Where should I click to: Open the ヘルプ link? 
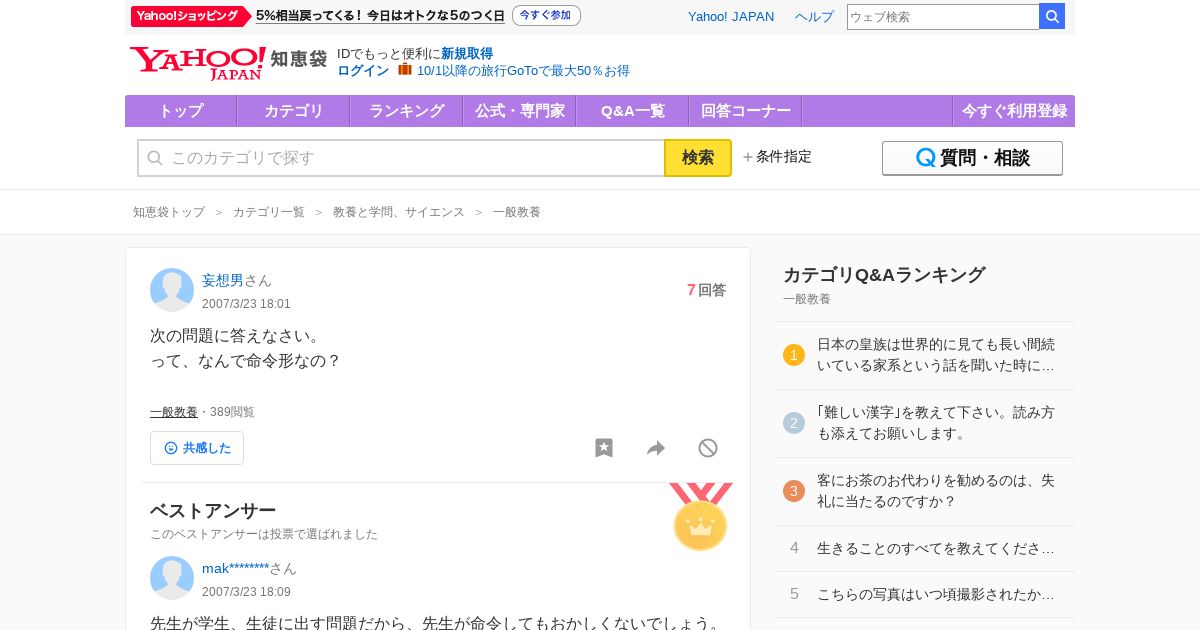814,16
